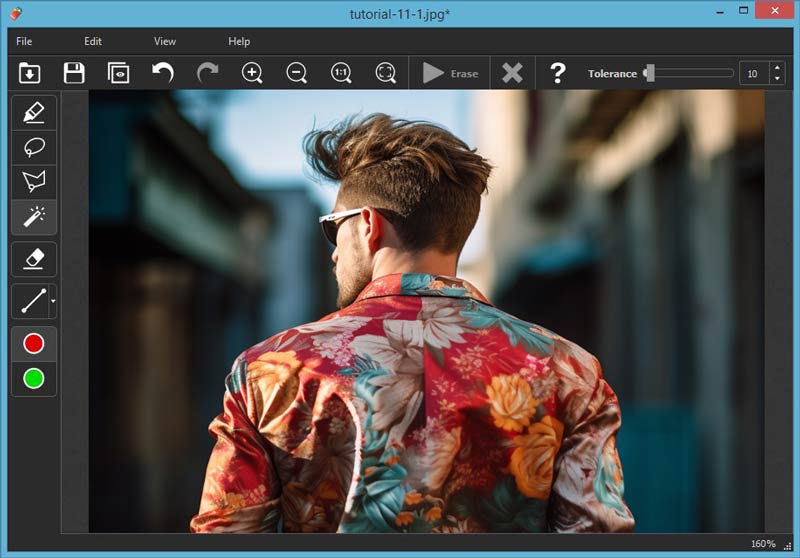Choose the red marker color
Image resolution: width=800 pixels, height=558 pixels.
(x=34, y=344)
